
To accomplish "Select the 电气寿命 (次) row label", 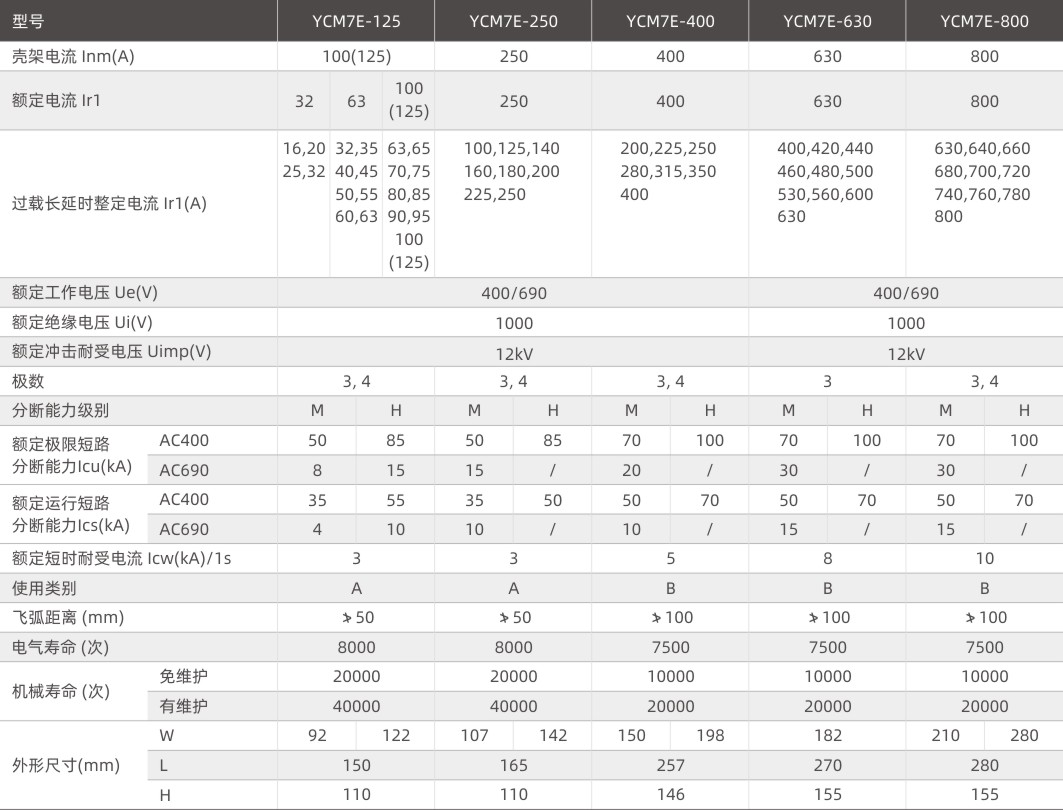I will point(60,647).
